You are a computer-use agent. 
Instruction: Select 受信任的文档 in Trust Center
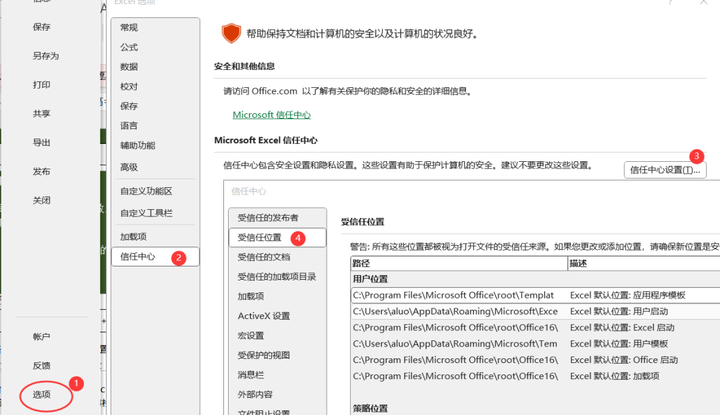(277, 257)
